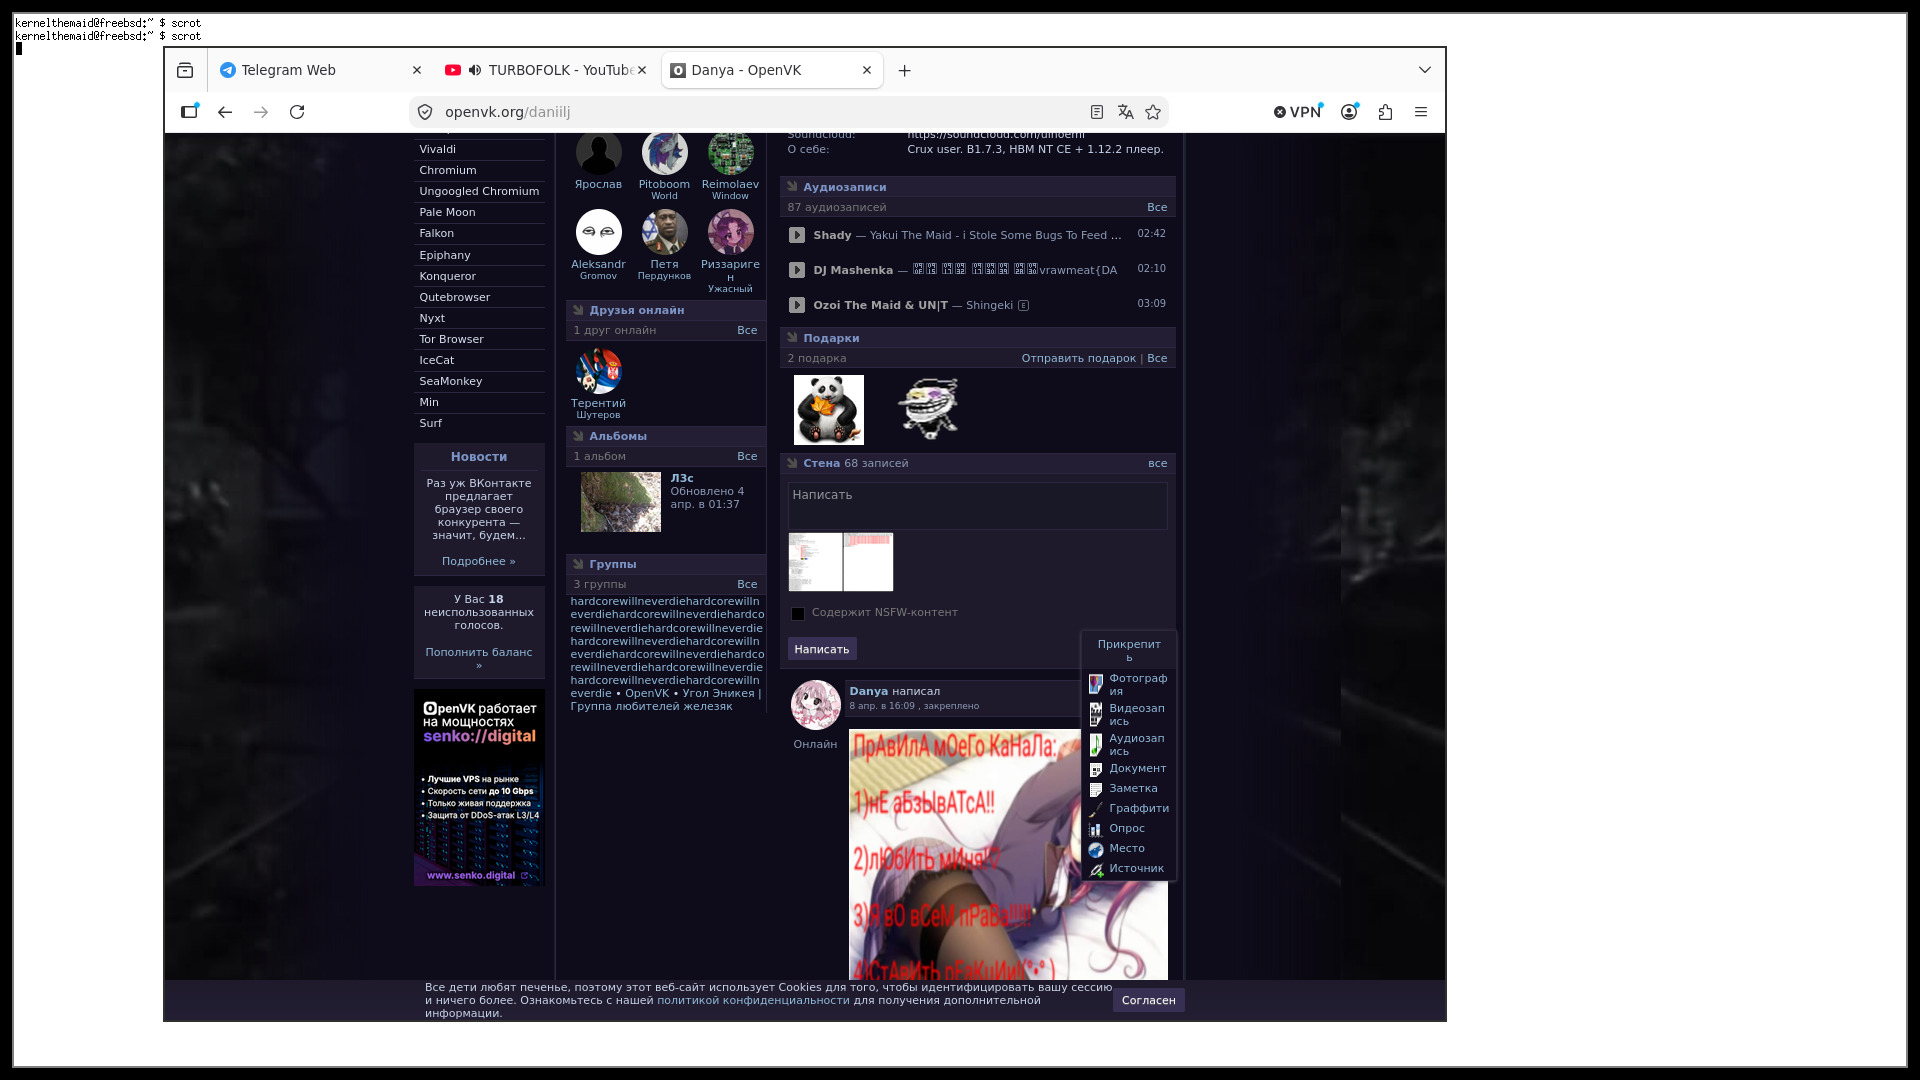
Task: Click the translate page icon
Action: click(1125, 112)
